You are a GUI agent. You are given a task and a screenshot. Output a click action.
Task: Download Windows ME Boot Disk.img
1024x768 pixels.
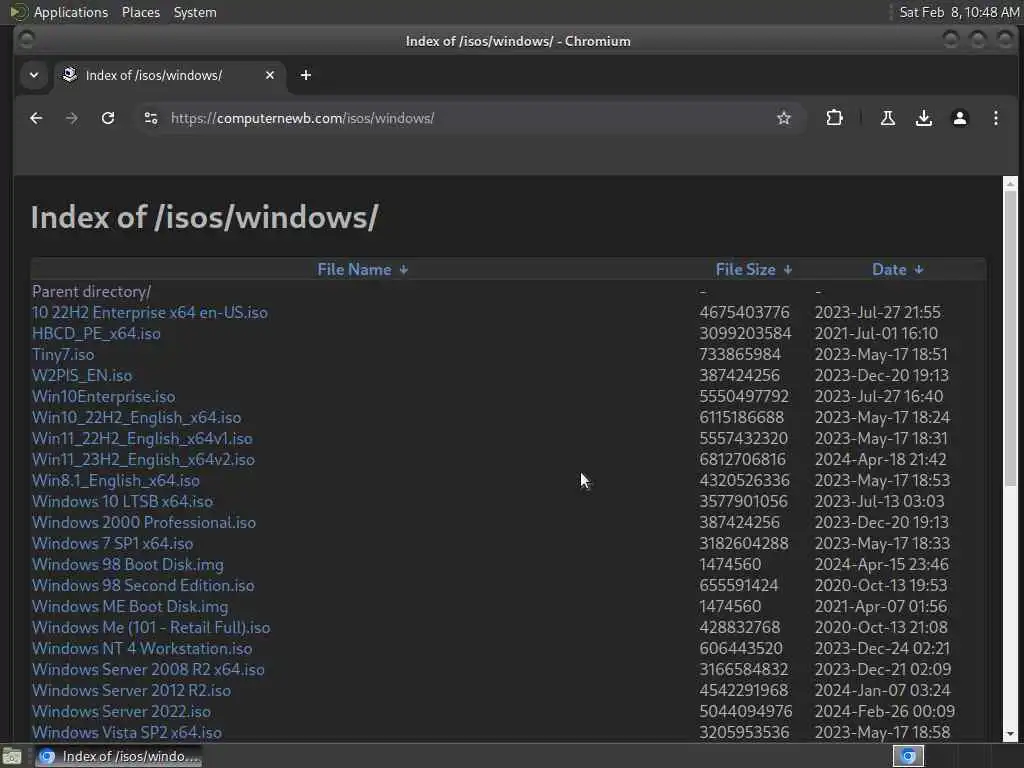(130, 606)
